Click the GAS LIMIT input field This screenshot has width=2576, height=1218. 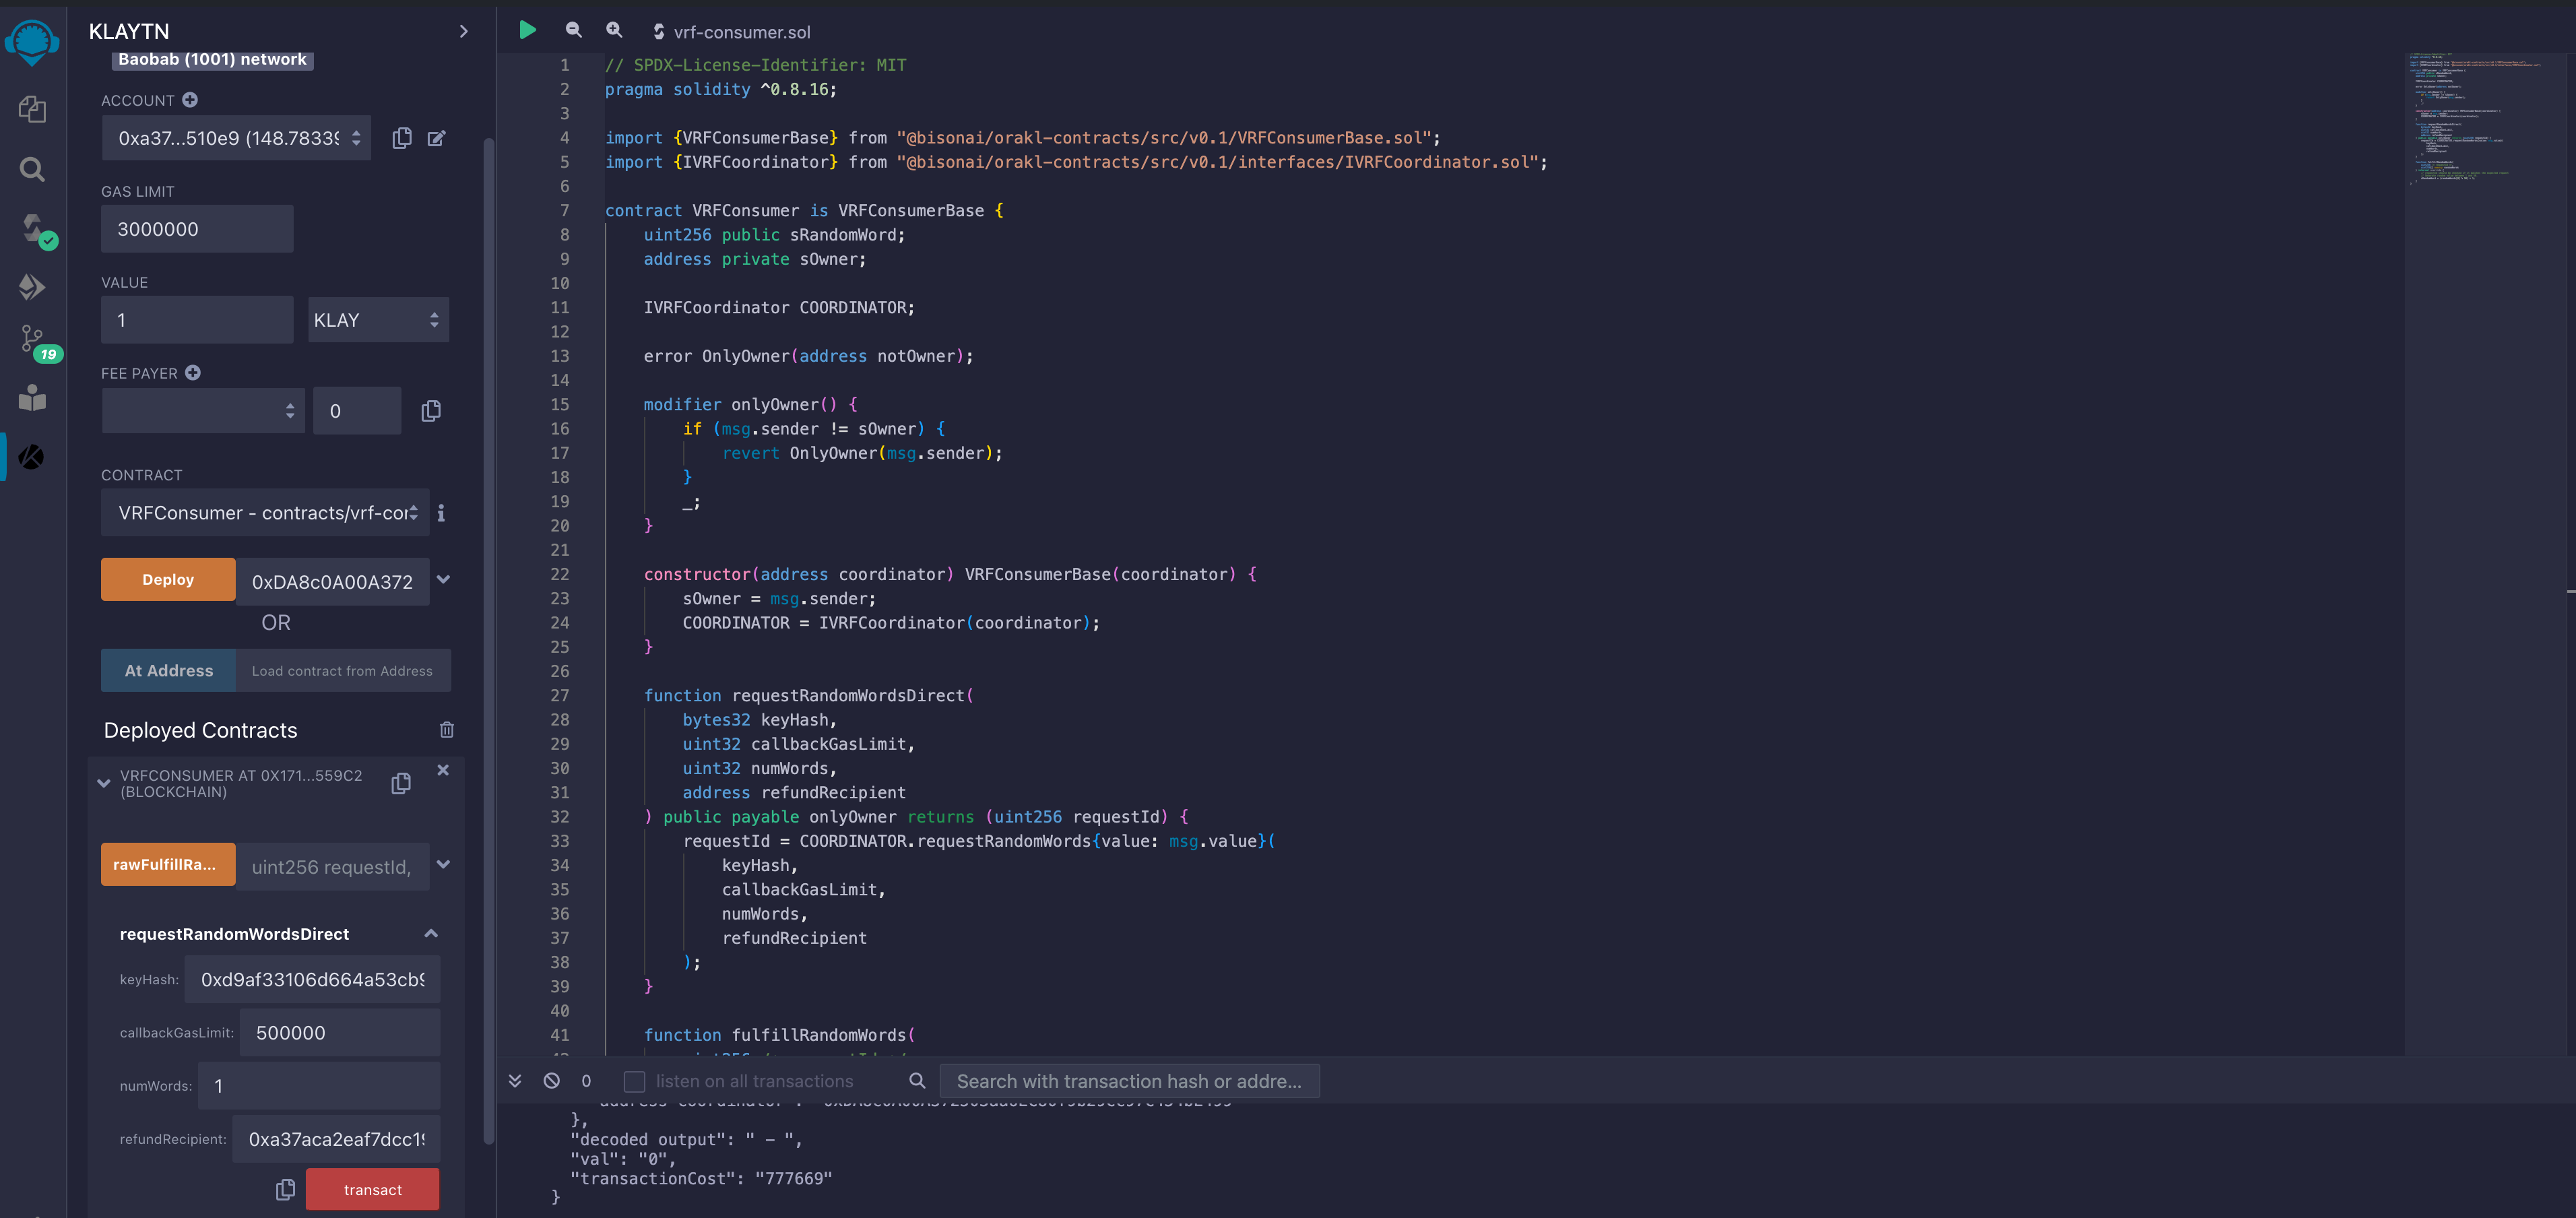197,229
